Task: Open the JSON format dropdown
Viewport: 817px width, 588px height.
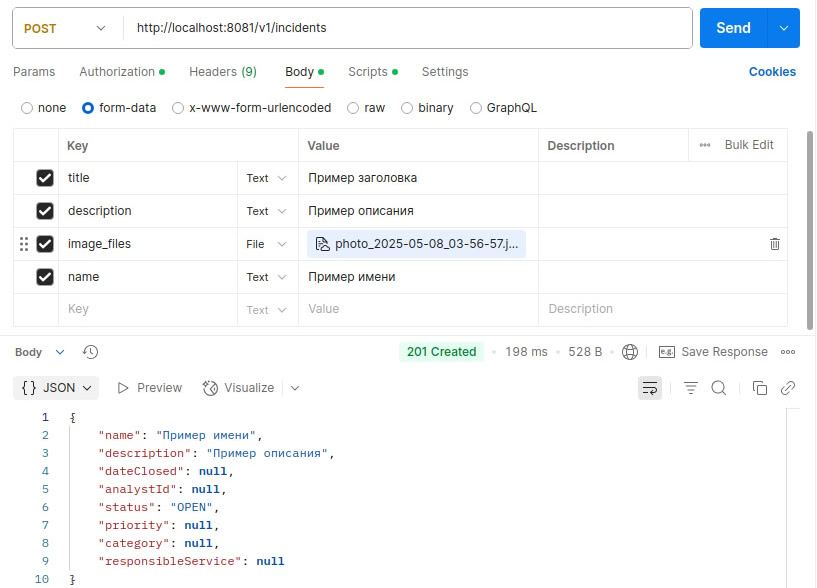Action: pos(59,388)
